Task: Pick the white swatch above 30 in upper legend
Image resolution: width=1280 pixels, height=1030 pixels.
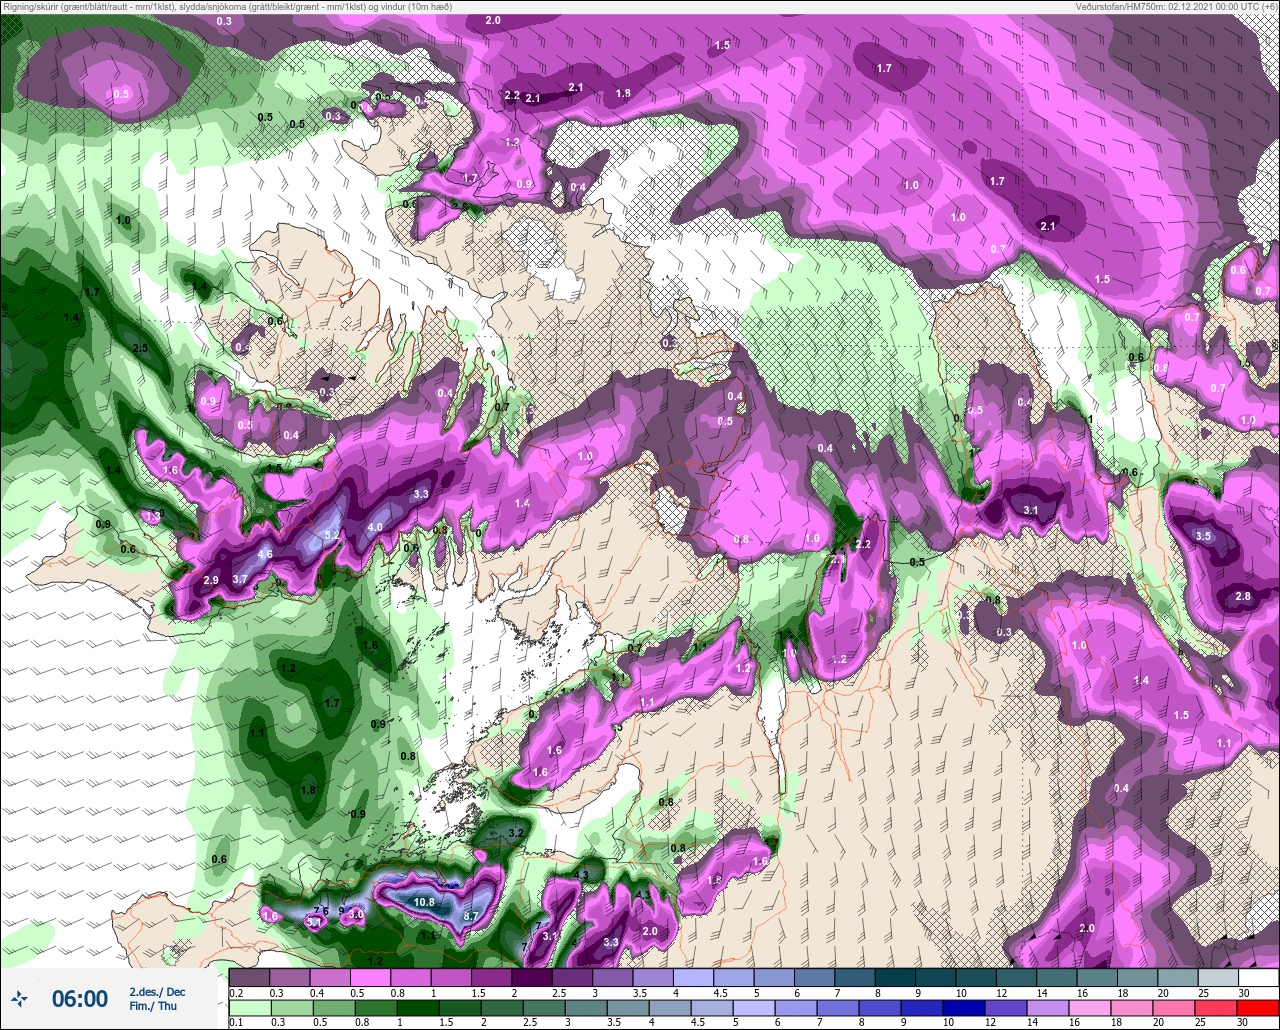Action: point(1258,977)
